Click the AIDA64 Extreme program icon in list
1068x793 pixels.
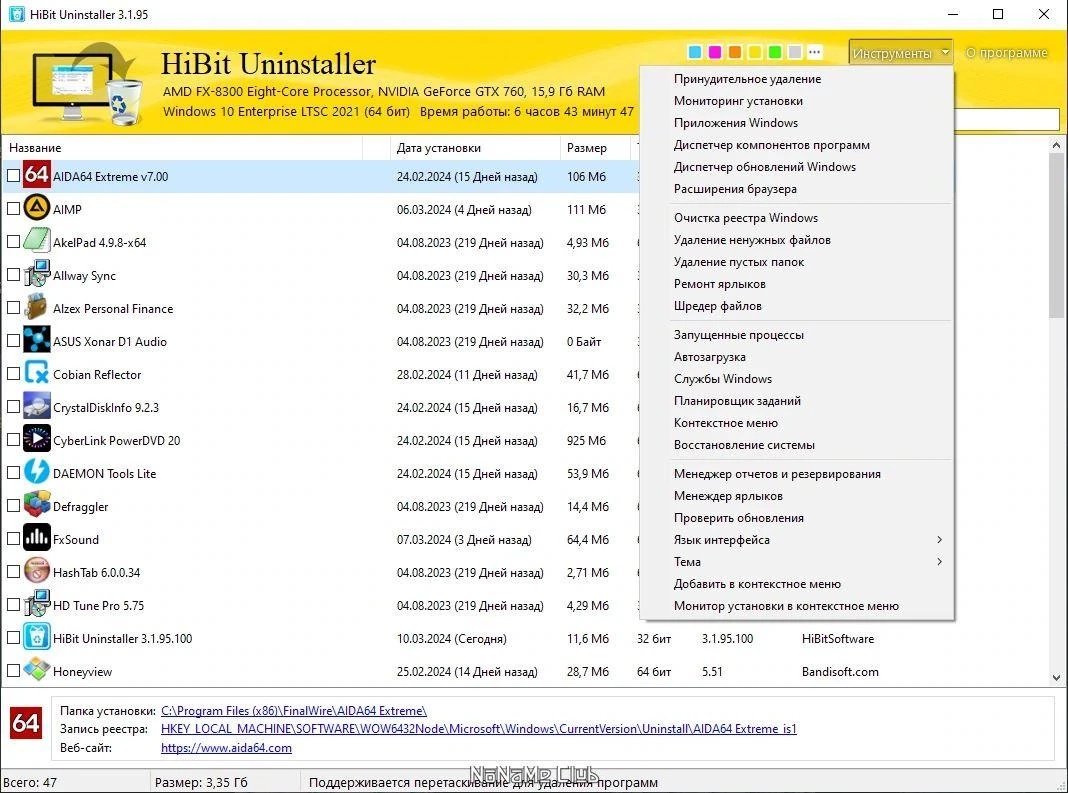[36, 175]
